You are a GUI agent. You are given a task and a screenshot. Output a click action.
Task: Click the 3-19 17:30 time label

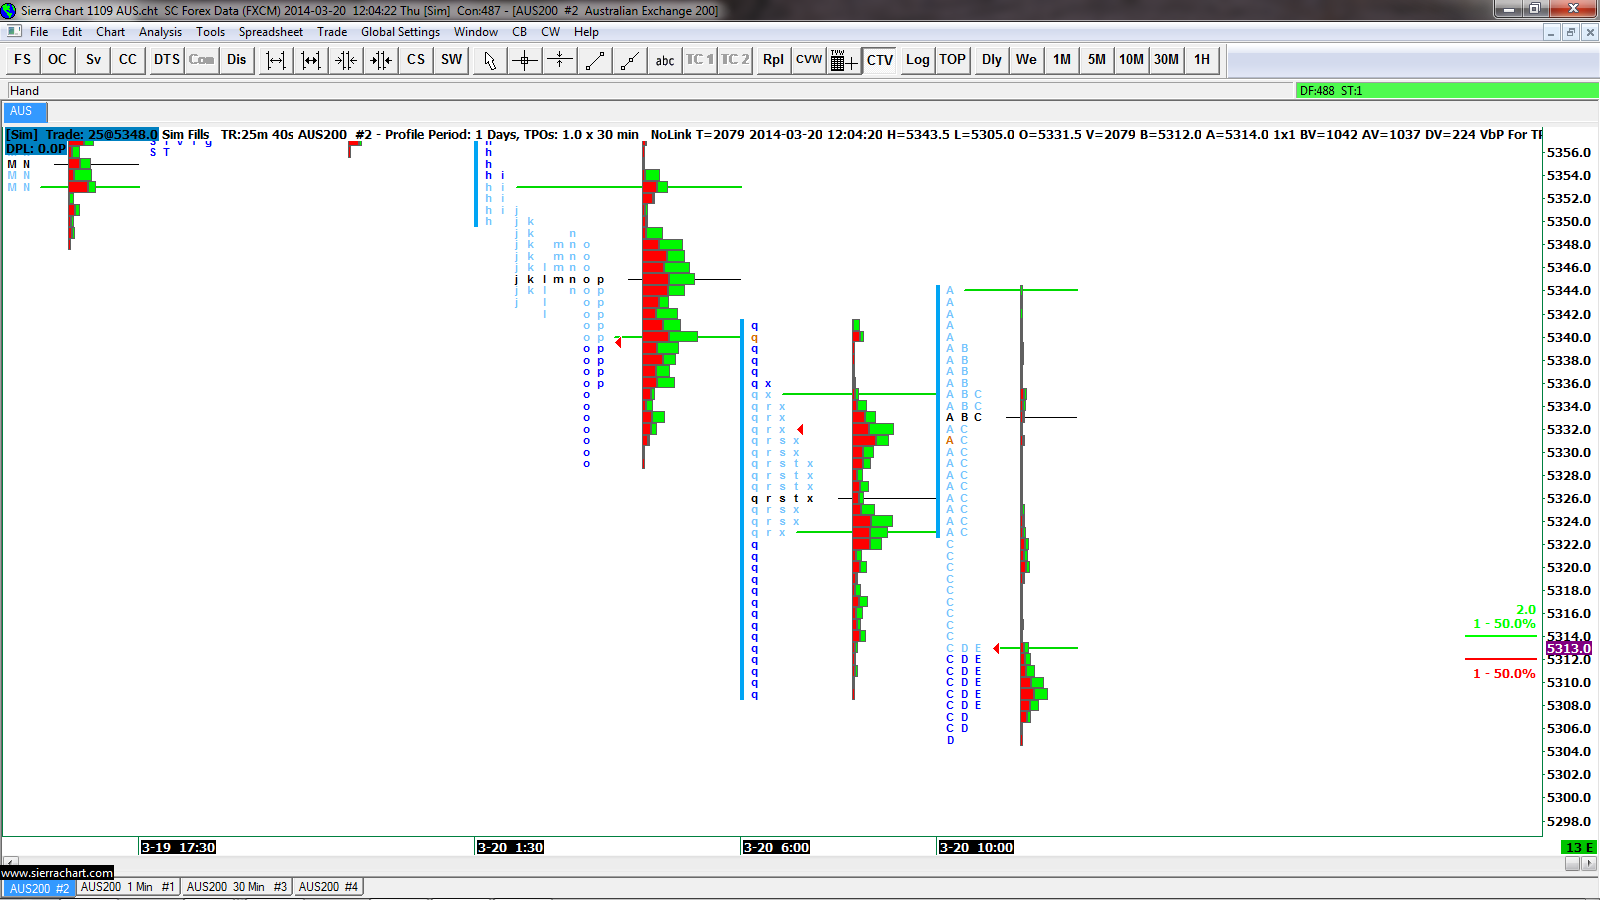pyautogui.click(x=178, y=847)
